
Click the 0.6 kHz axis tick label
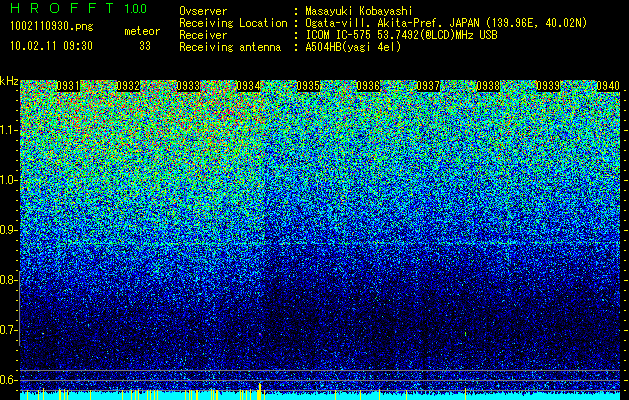tap(9, 380)
